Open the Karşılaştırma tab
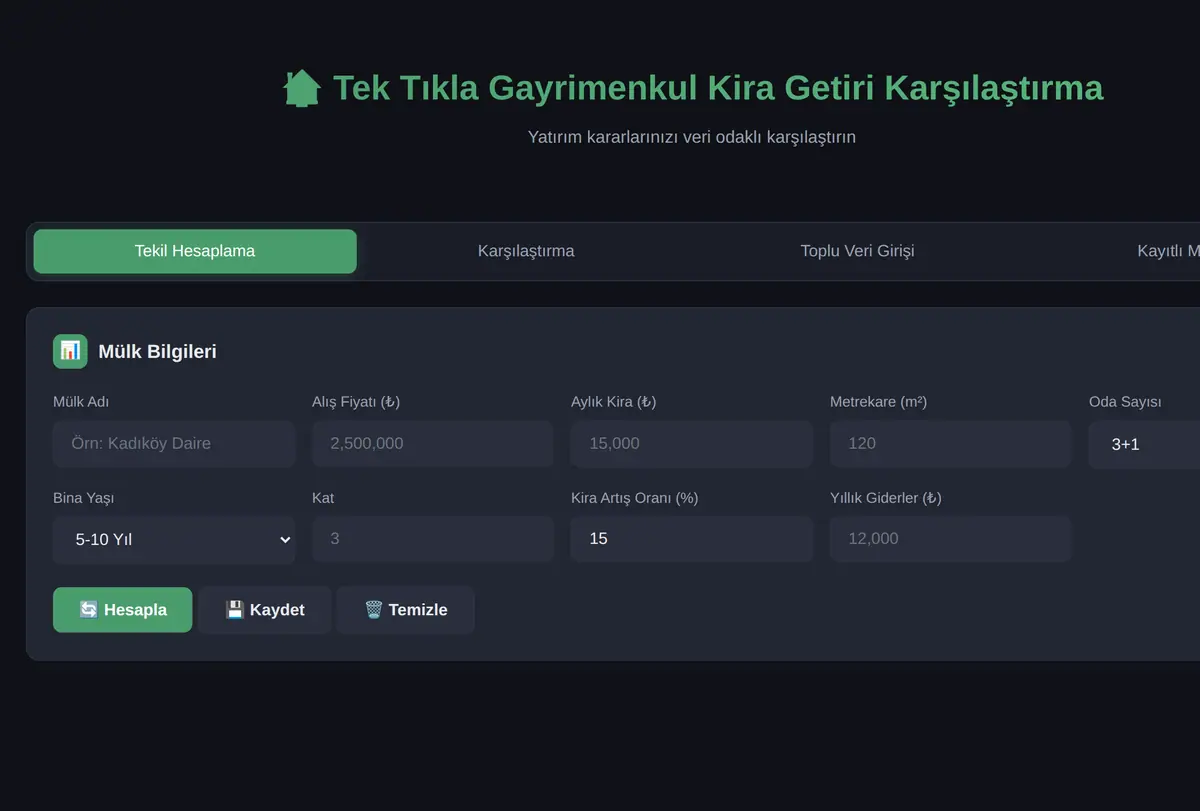This screenshot has width=1200, height=811. pos(526,251)
